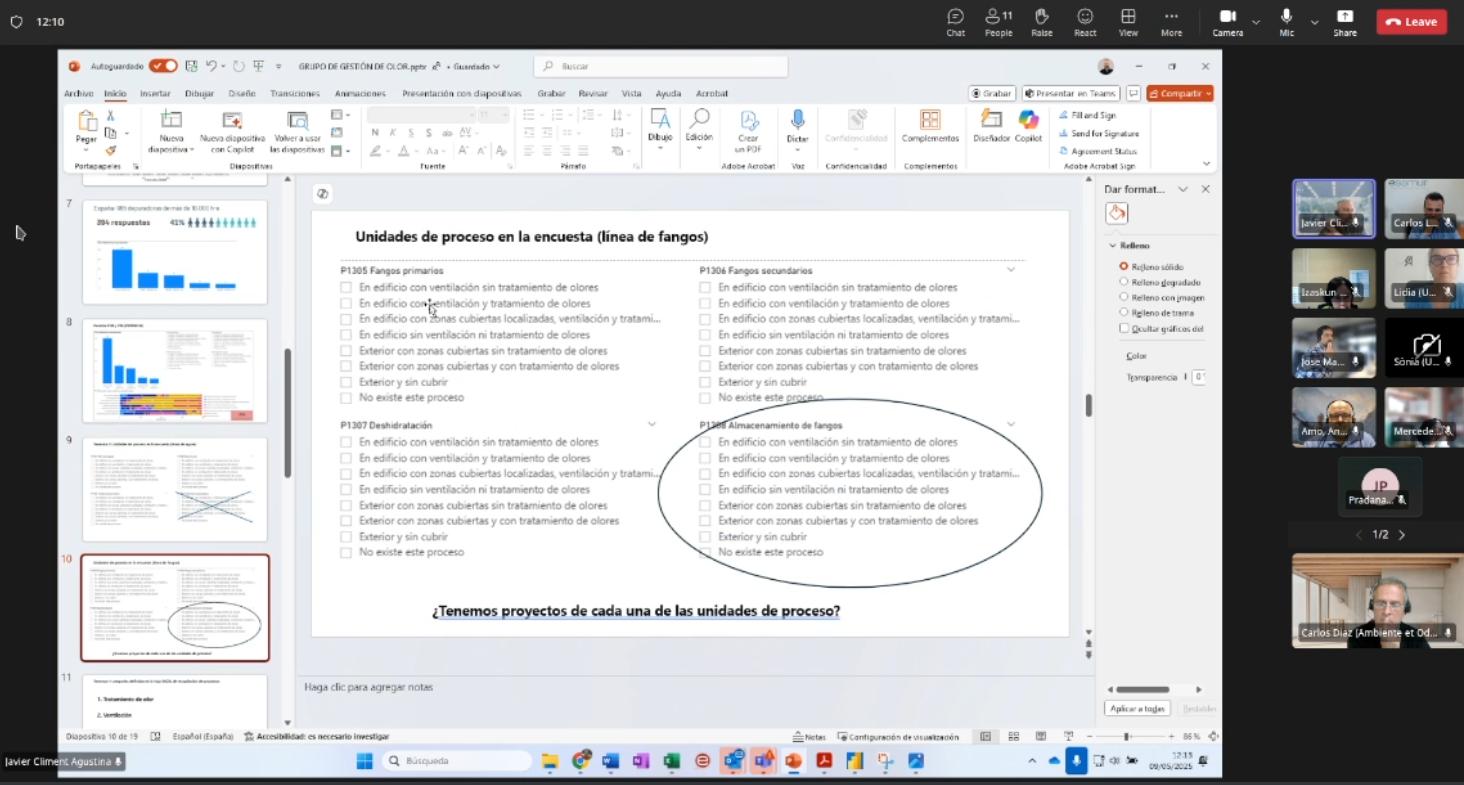Select Relleno degradado radio button
Viewport: 1464px width, 785px height.
pos(1124,282)
